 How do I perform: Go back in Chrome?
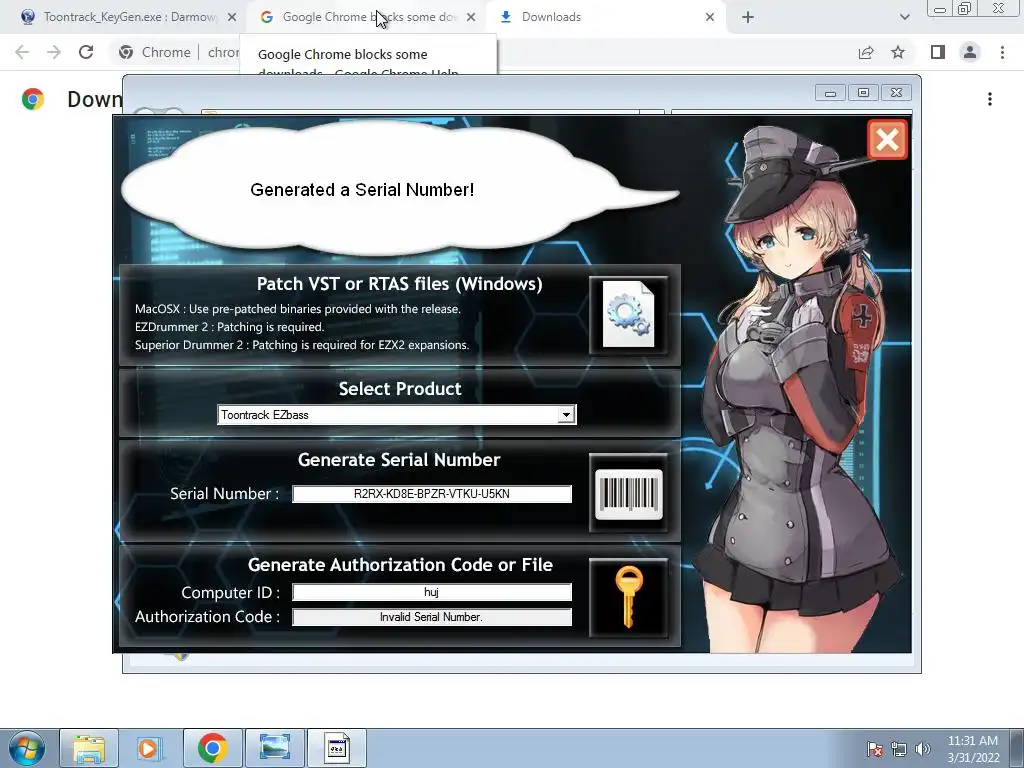(22, 52)
